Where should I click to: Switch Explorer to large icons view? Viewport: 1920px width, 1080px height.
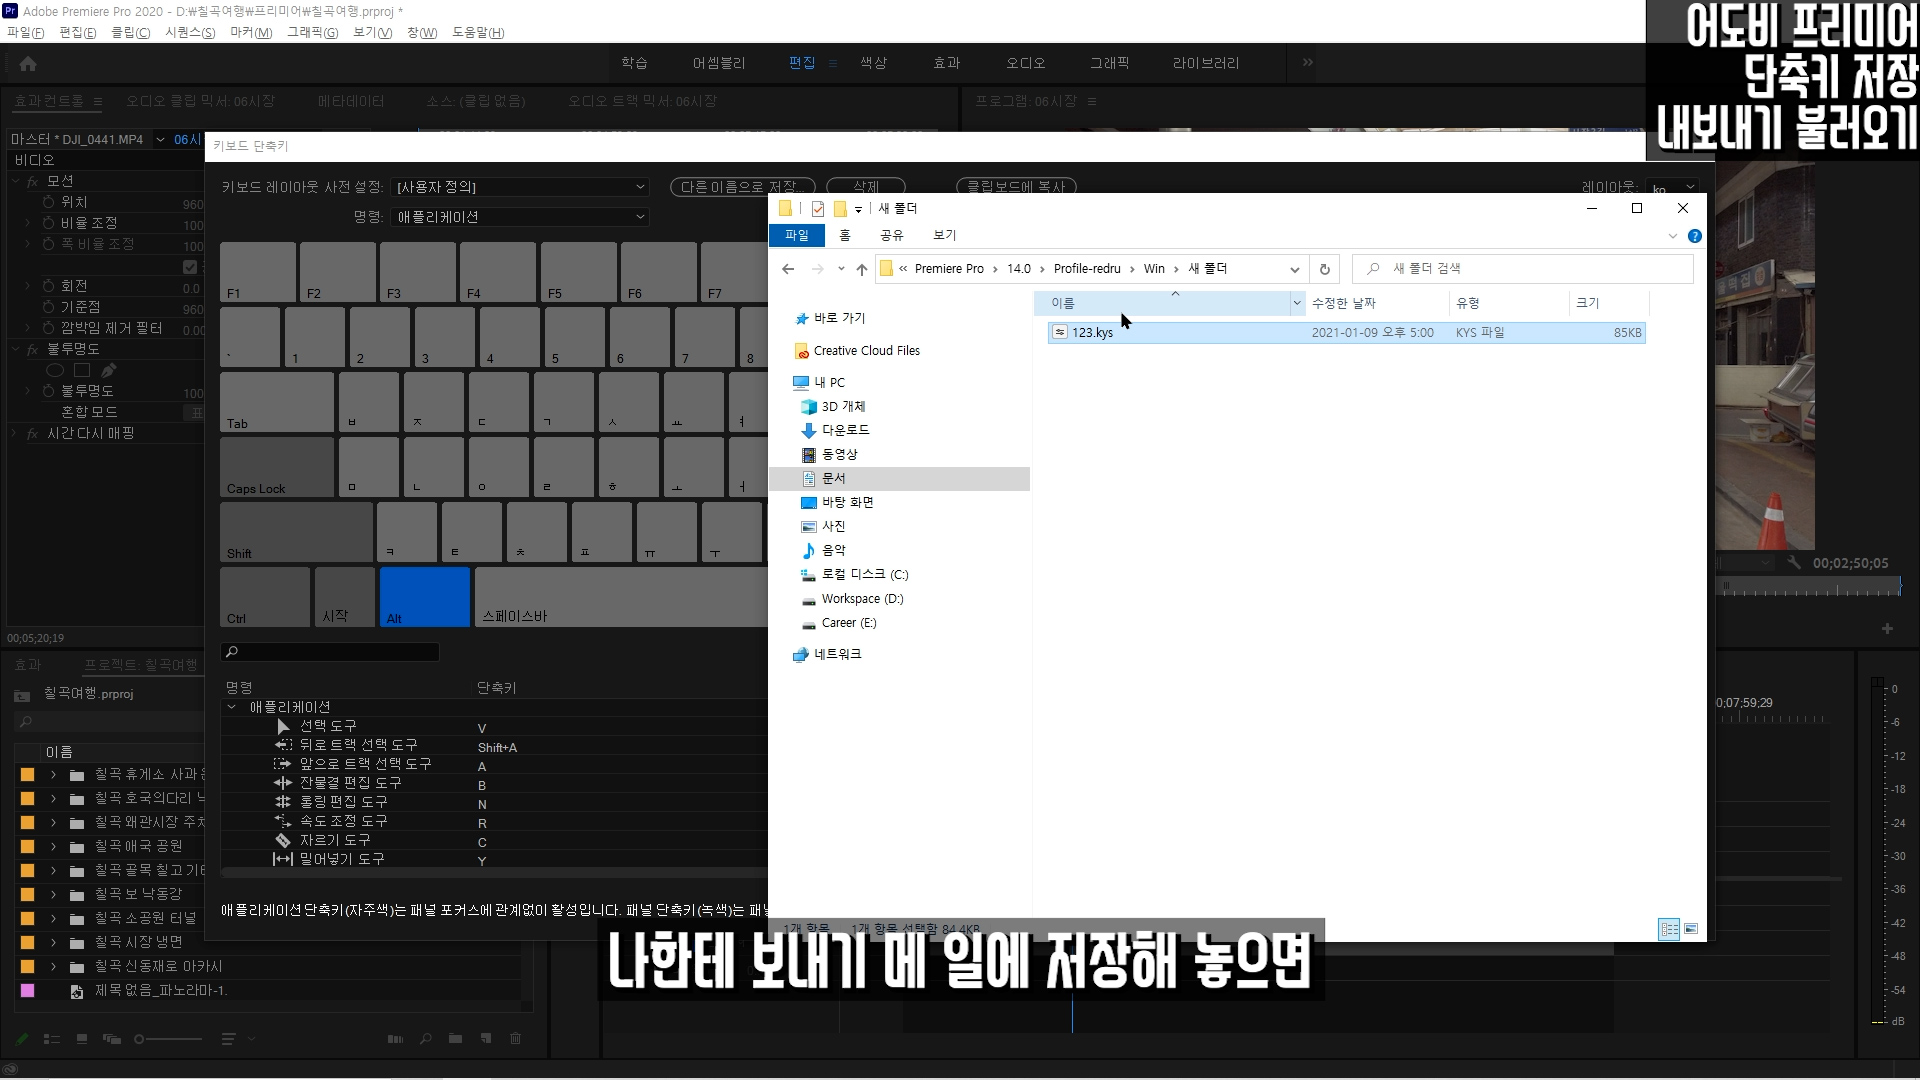point(1691,929)
